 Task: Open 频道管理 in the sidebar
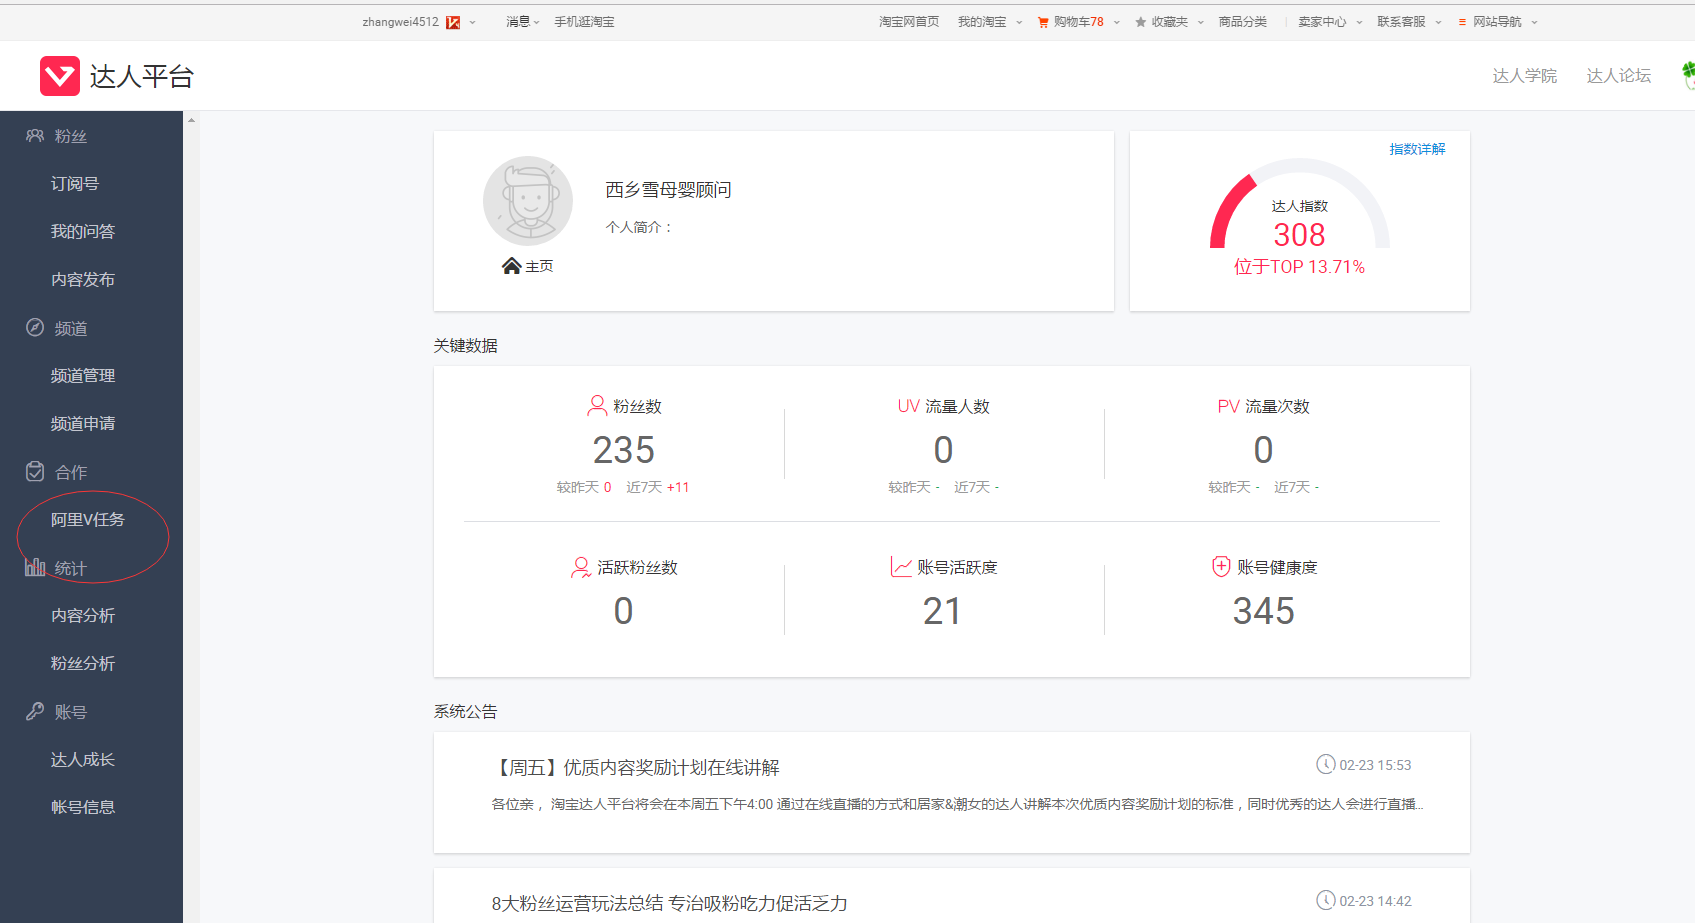[83, 376]
